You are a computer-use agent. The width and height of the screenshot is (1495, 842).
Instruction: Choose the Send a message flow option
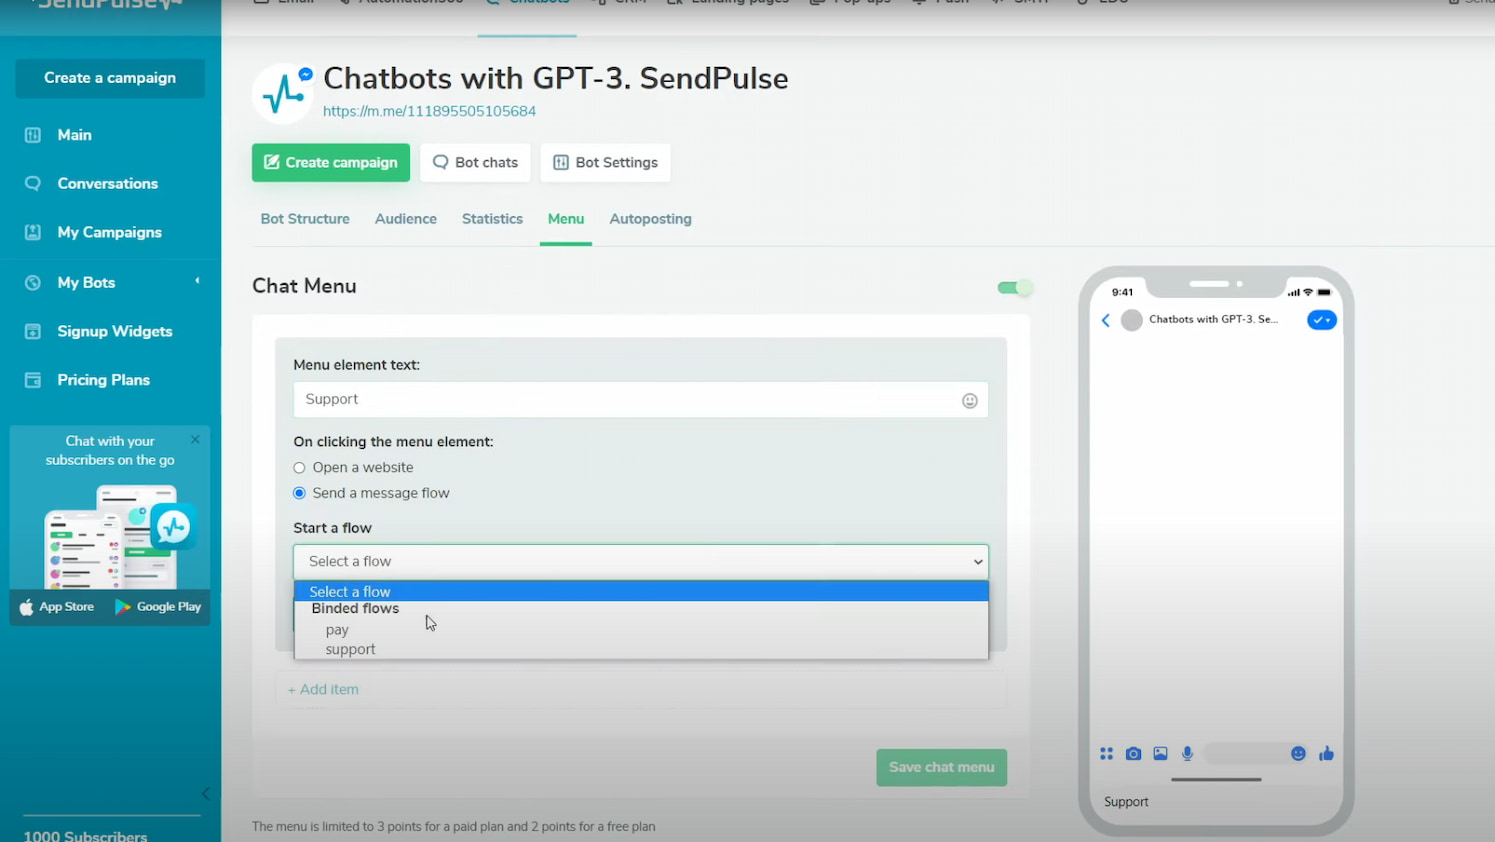tap(299, 492)
